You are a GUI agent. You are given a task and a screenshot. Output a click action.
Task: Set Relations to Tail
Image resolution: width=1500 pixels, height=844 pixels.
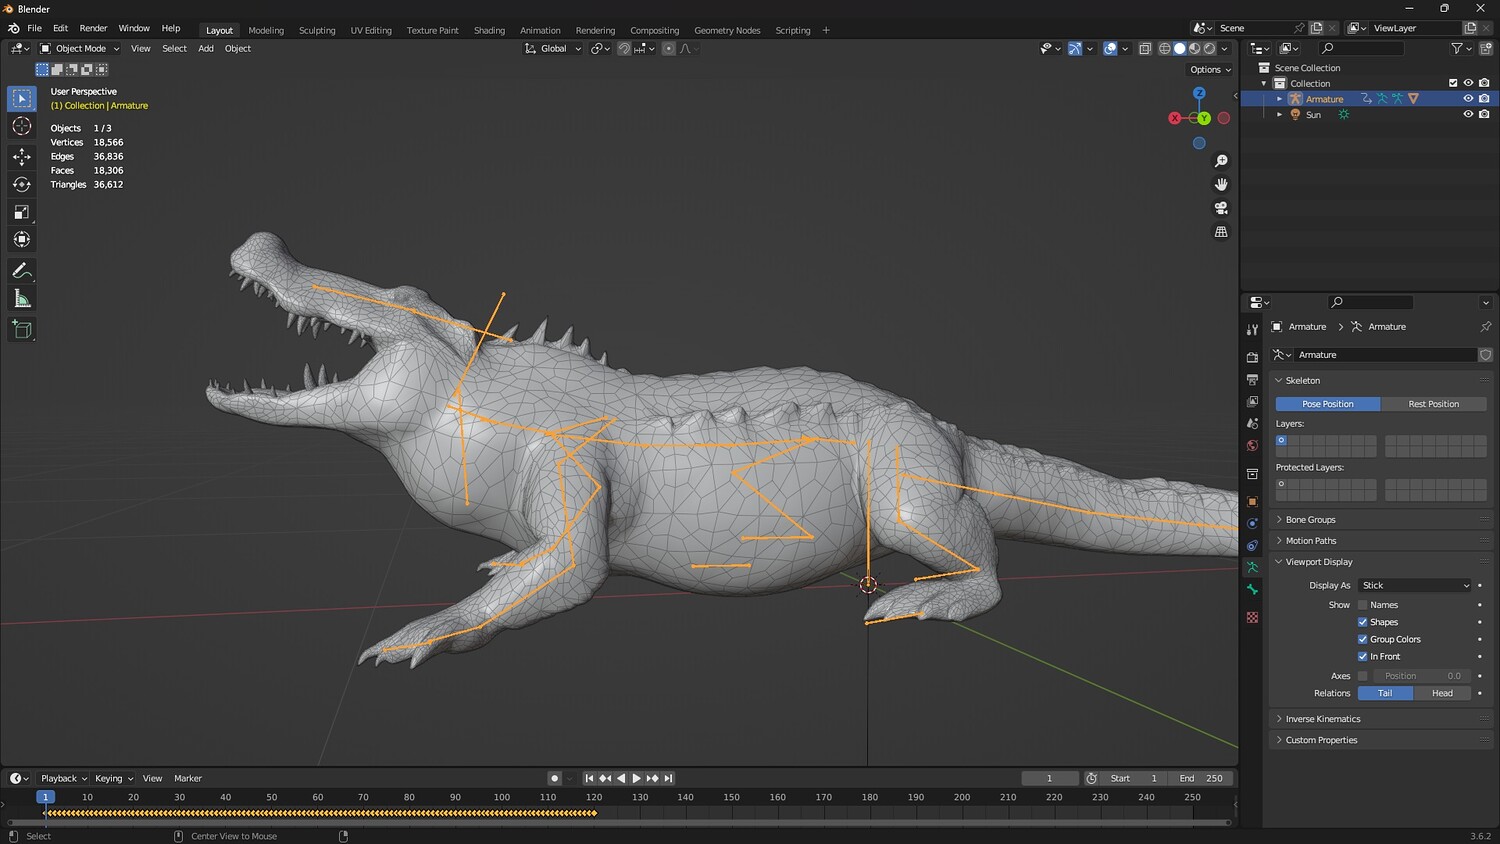tap(1385, 693)
